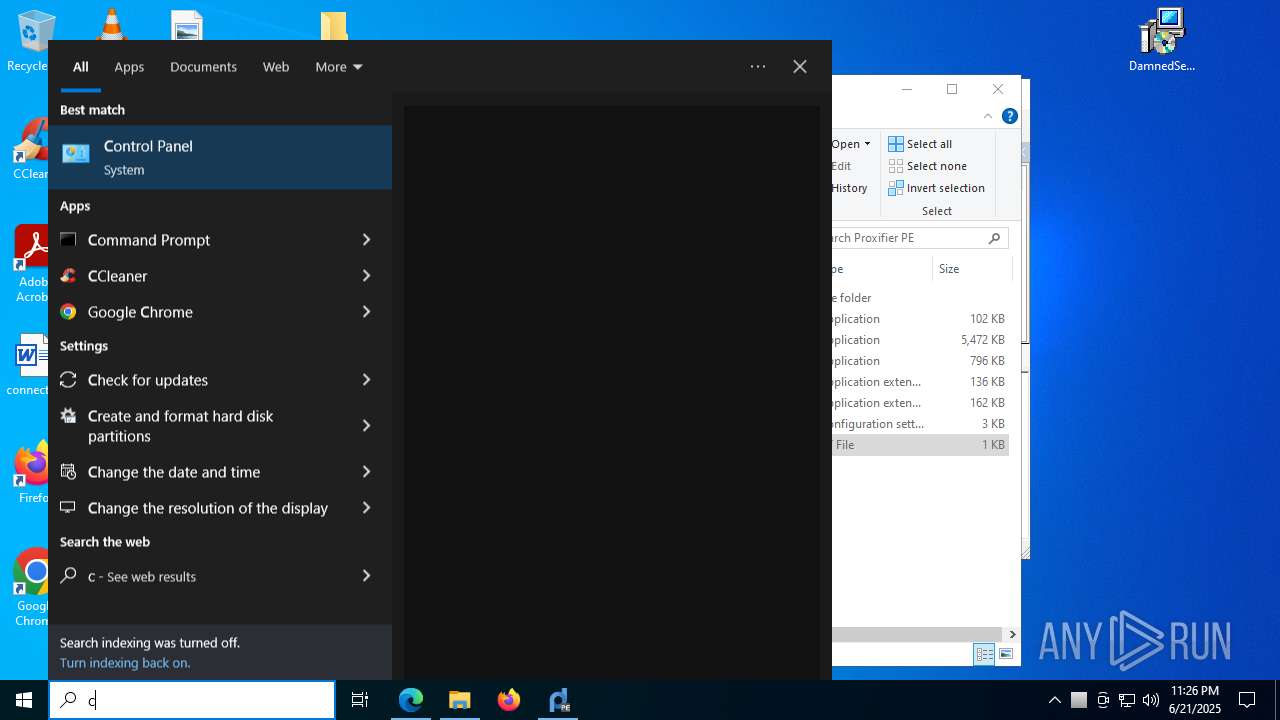Expand web results options arrow
The height and width of the screenshot is (720, 1280).
[366, 576]
